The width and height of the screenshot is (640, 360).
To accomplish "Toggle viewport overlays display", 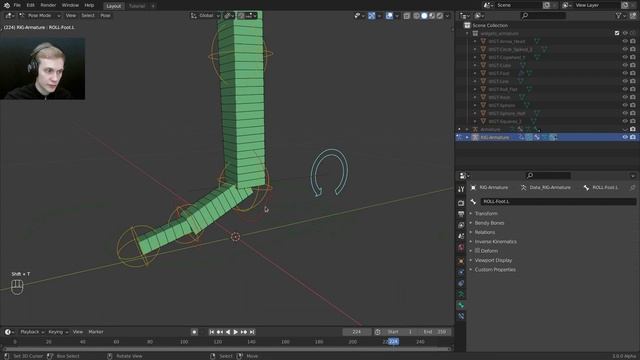I will (389, 16).
